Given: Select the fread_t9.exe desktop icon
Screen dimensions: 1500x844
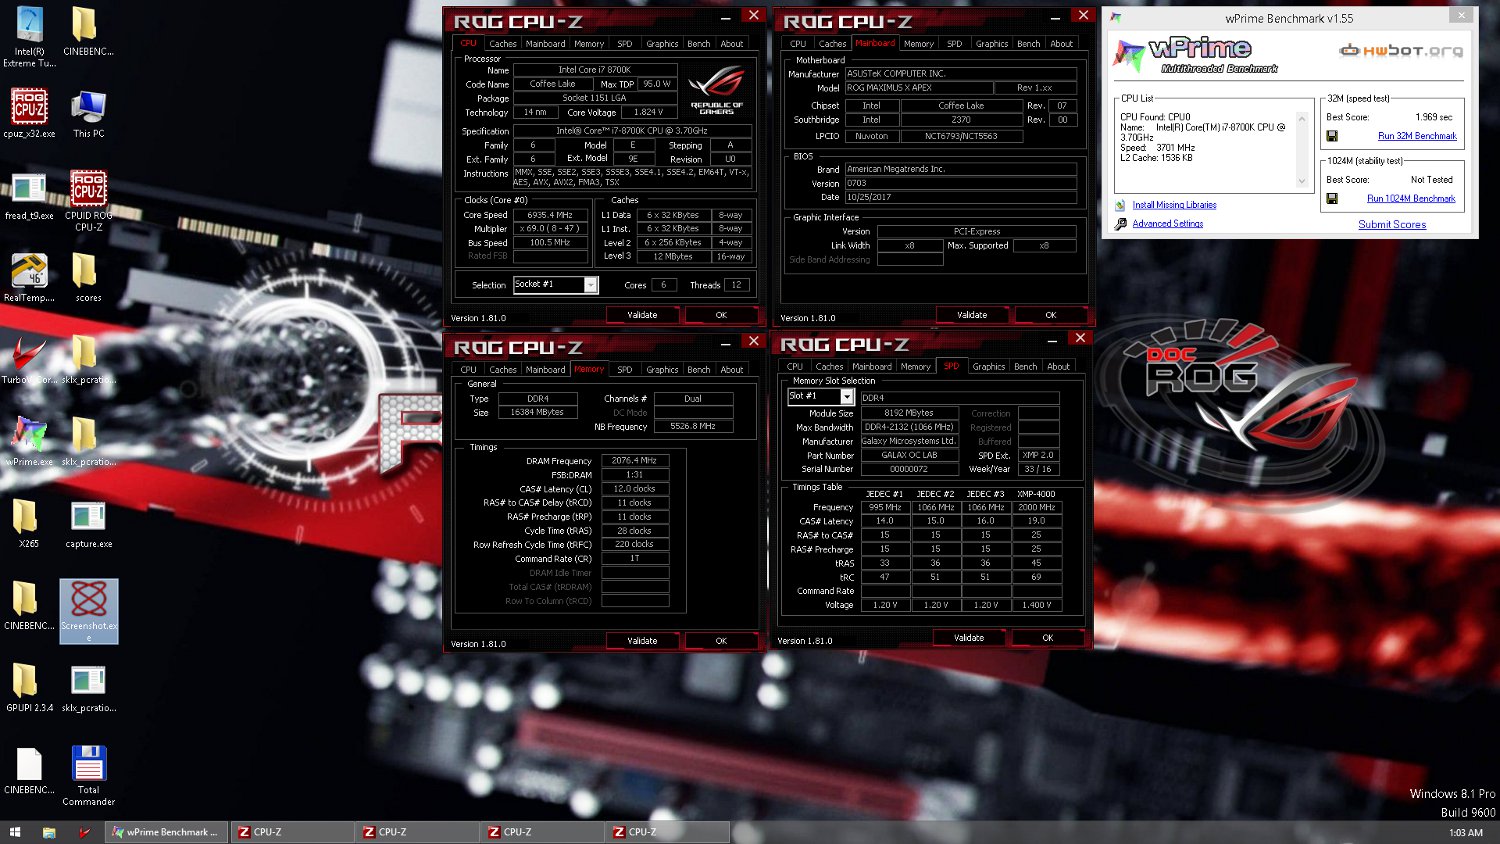Looking at the screenshot, I should coord(29,195).
